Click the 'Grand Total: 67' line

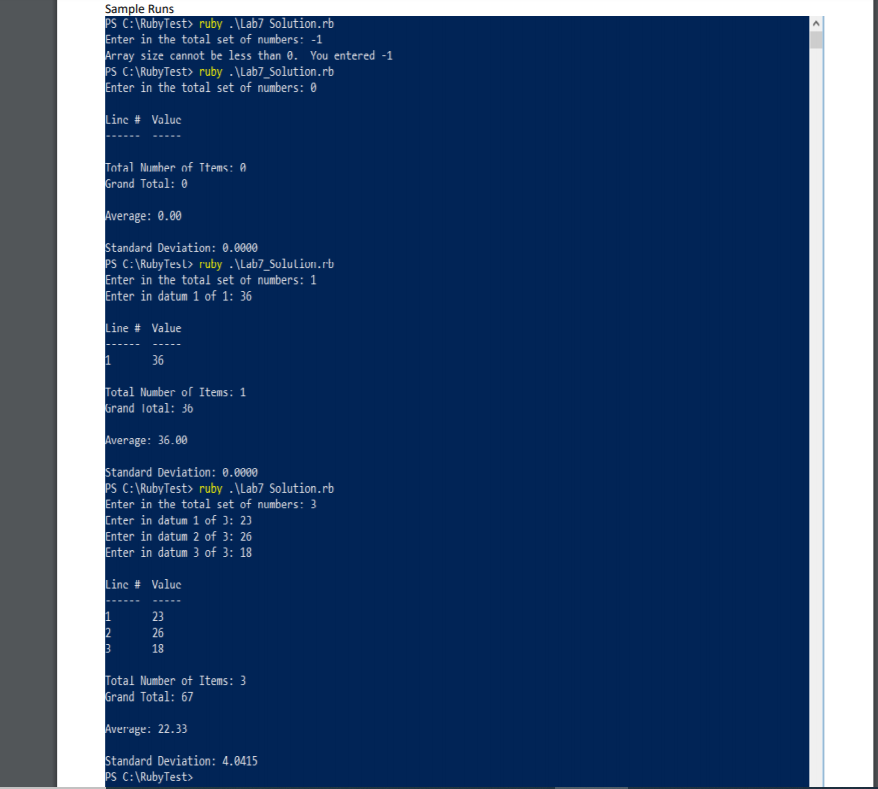(x=149, y=698)
